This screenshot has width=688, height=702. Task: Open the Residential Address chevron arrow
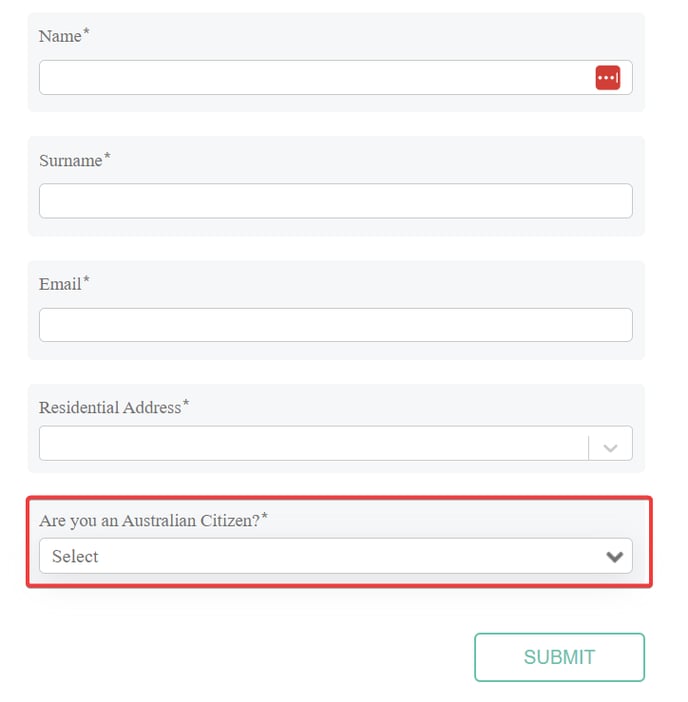(610, 448)
